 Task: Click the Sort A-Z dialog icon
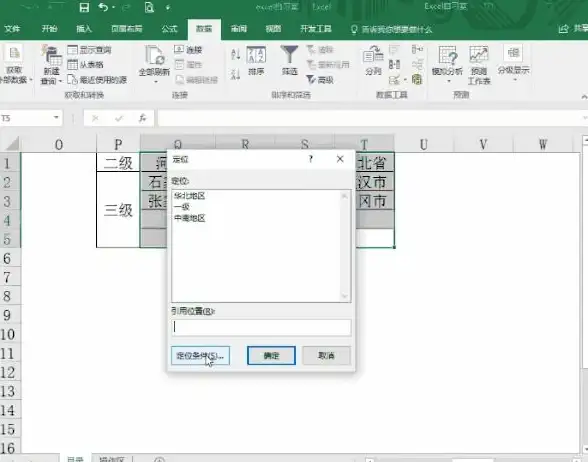256,55
